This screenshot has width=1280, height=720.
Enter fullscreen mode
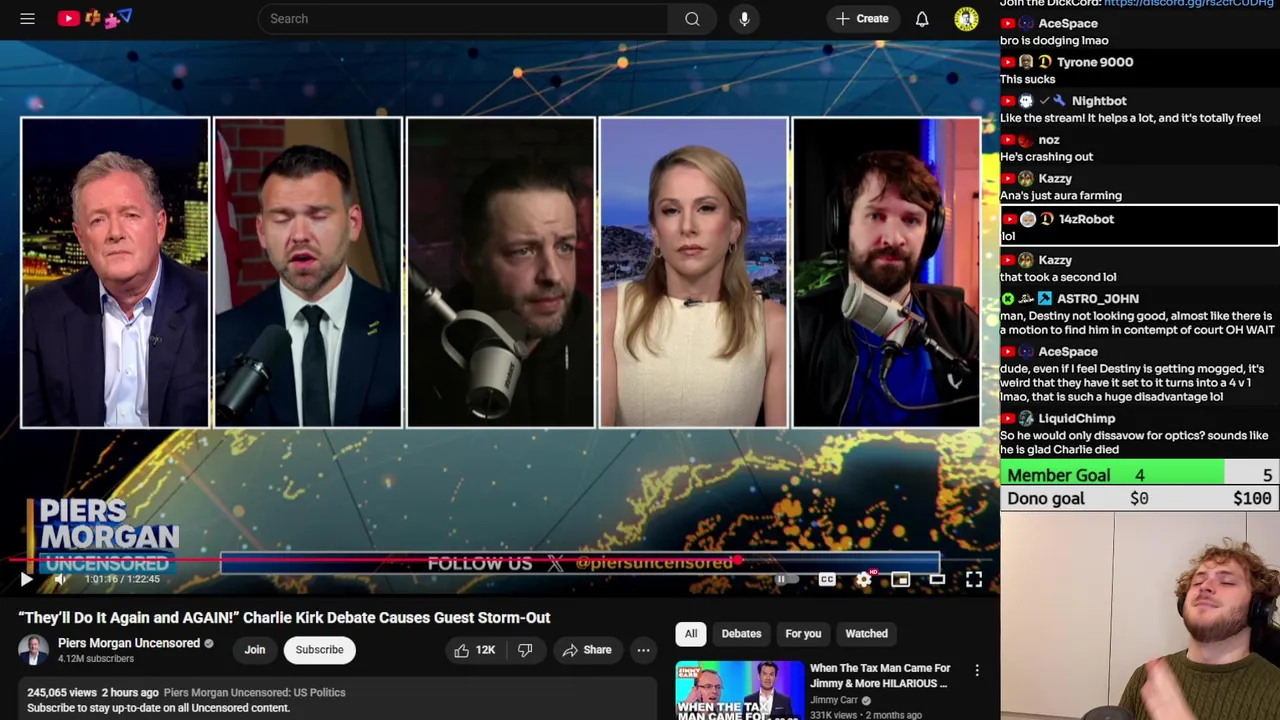pyautogui.click(x=974, y=579)
